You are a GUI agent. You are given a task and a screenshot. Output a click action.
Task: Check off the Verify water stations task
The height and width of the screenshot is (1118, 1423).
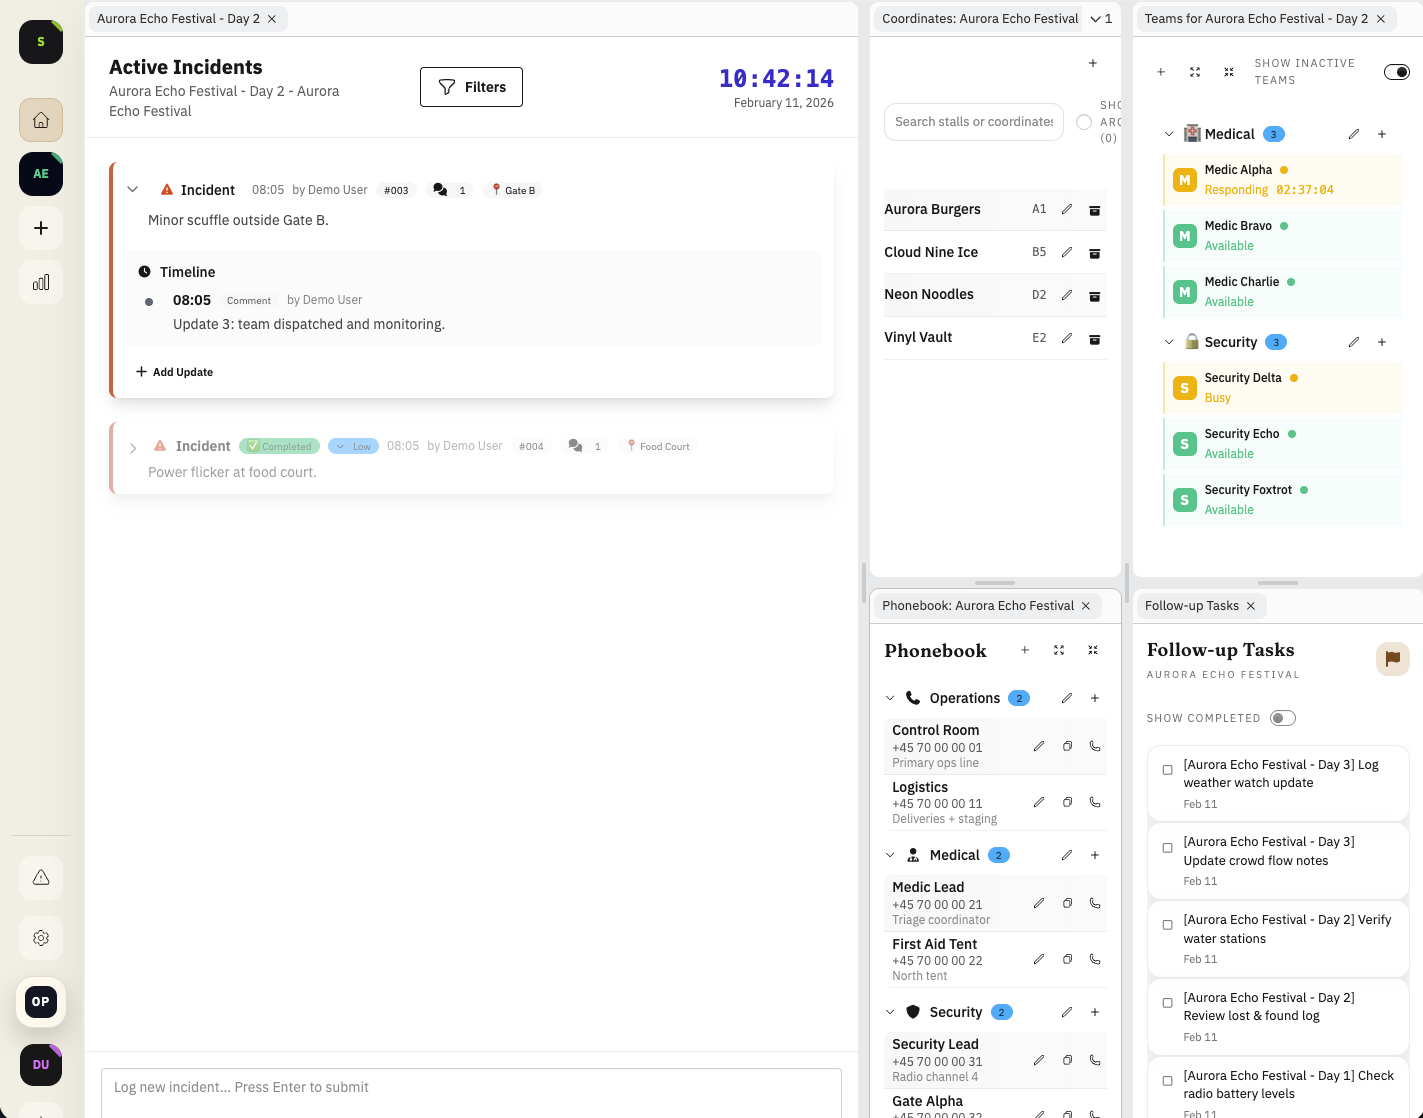coord(1167,926)
